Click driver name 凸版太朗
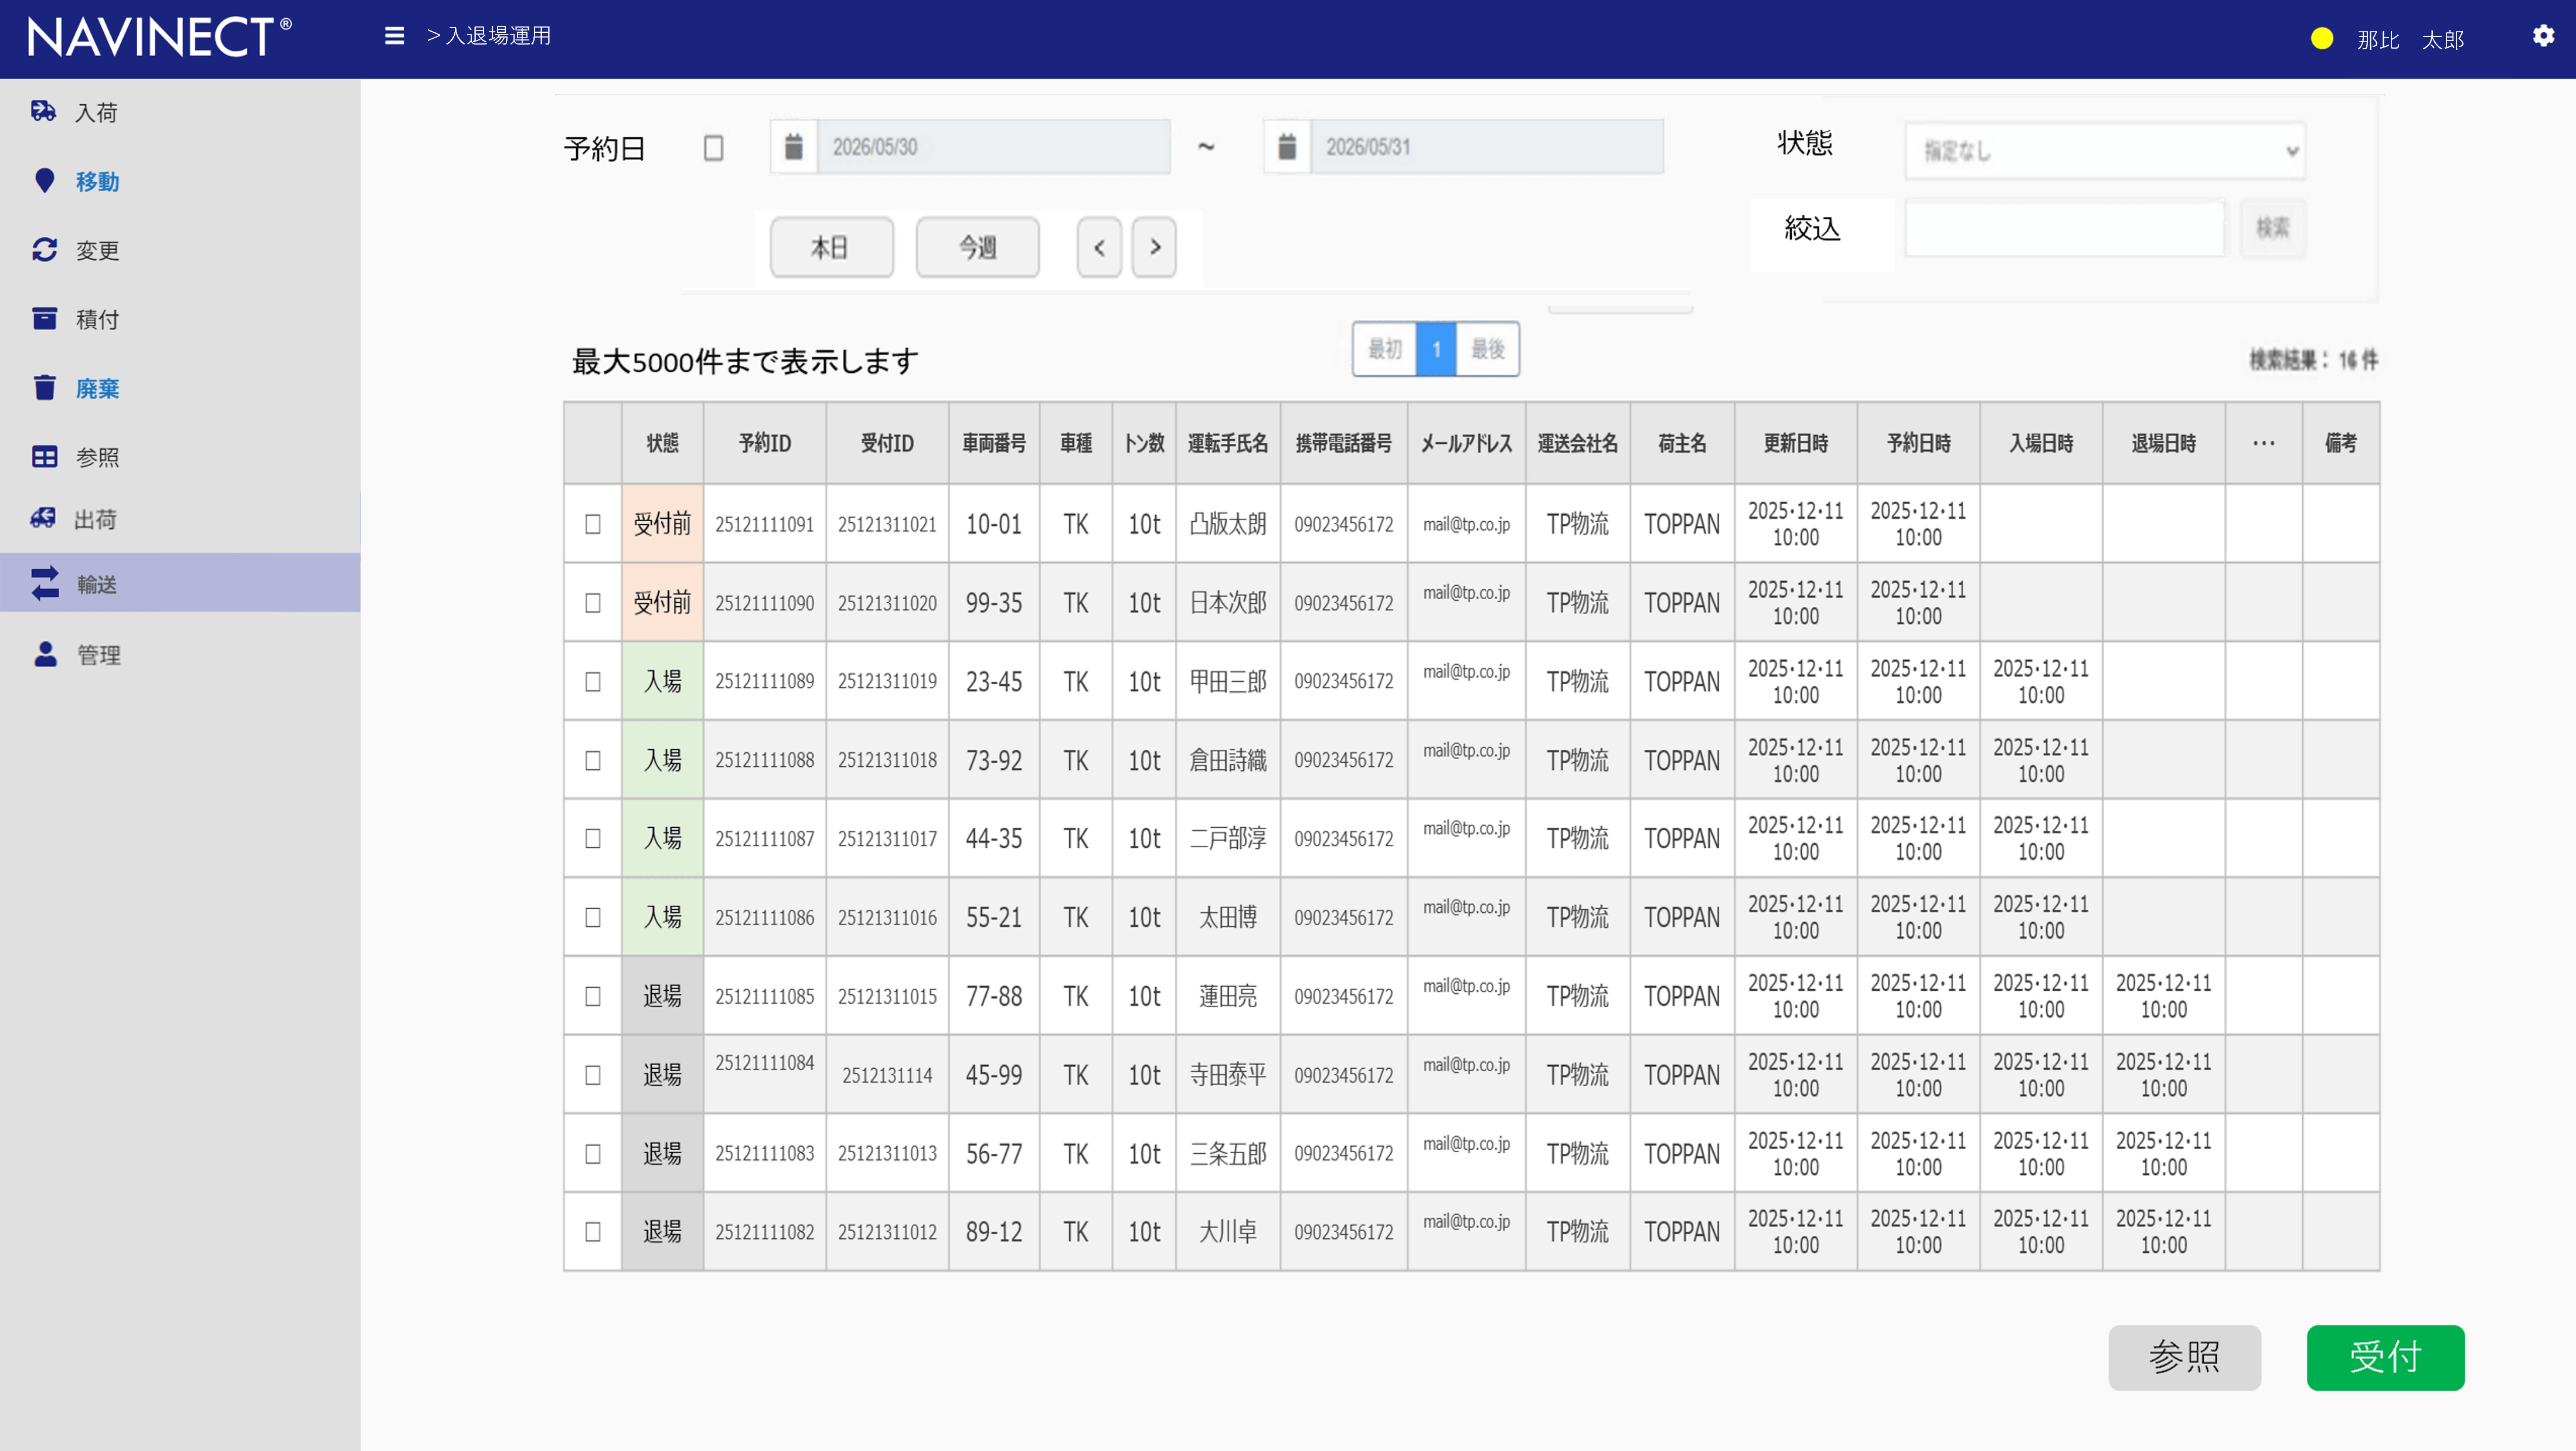Screen dimensions: 2576x1451 coord(1228,524)
